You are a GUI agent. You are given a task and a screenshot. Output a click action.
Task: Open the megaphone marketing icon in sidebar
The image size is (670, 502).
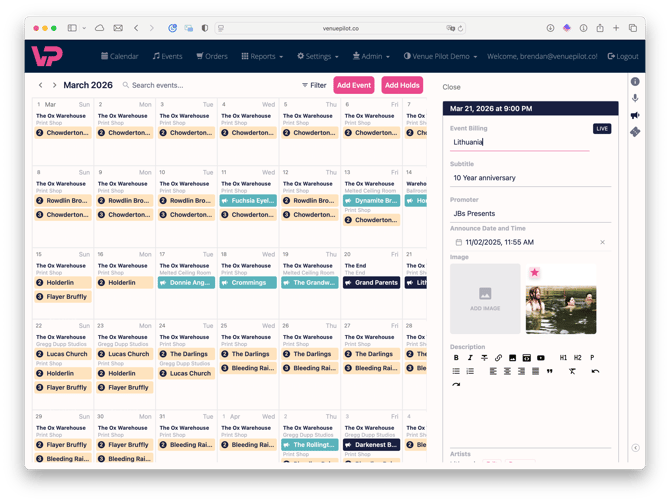(x=635, y=115)
